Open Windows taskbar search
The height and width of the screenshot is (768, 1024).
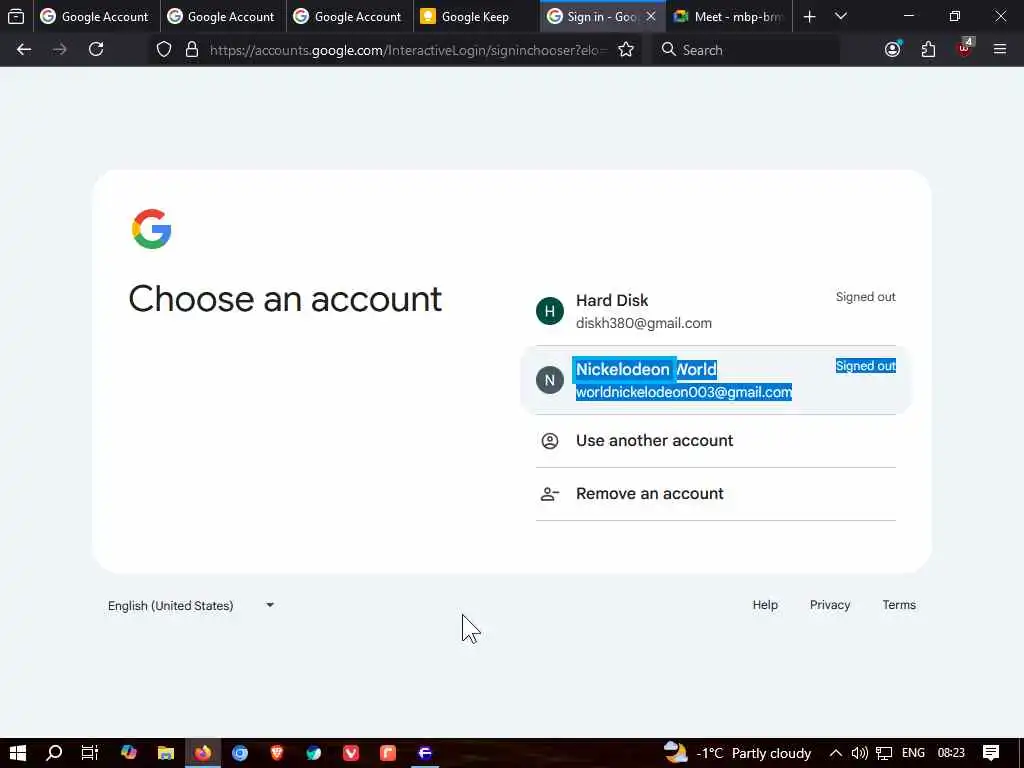coord(54,753)
